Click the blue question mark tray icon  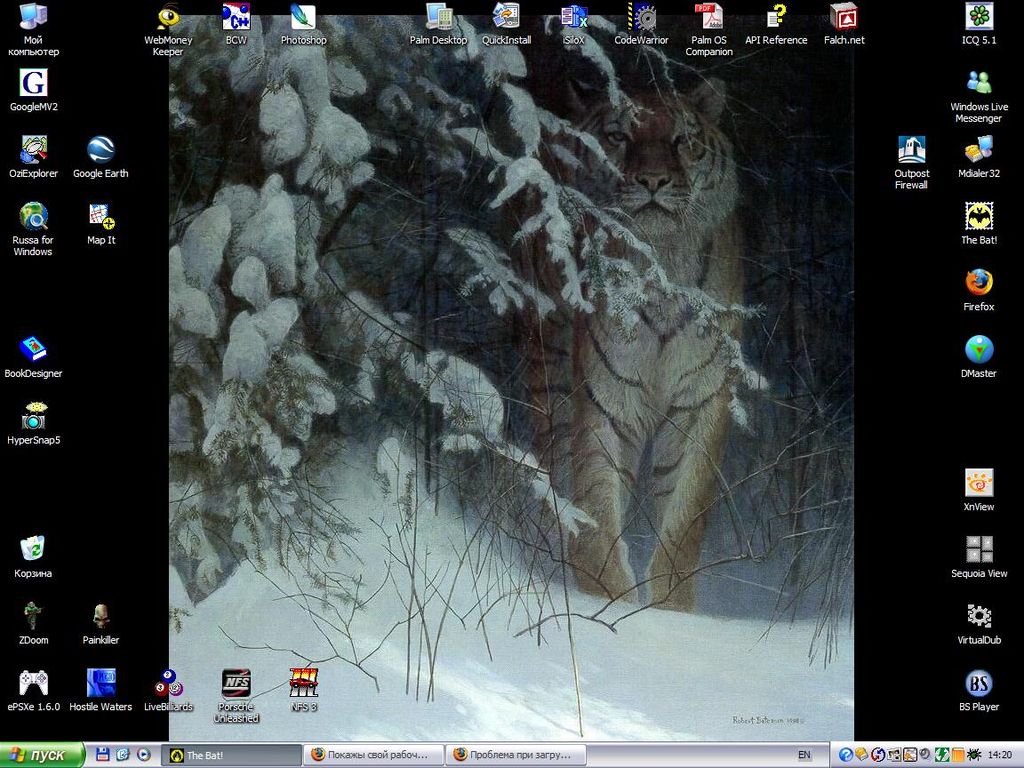[x=845, y=756]
